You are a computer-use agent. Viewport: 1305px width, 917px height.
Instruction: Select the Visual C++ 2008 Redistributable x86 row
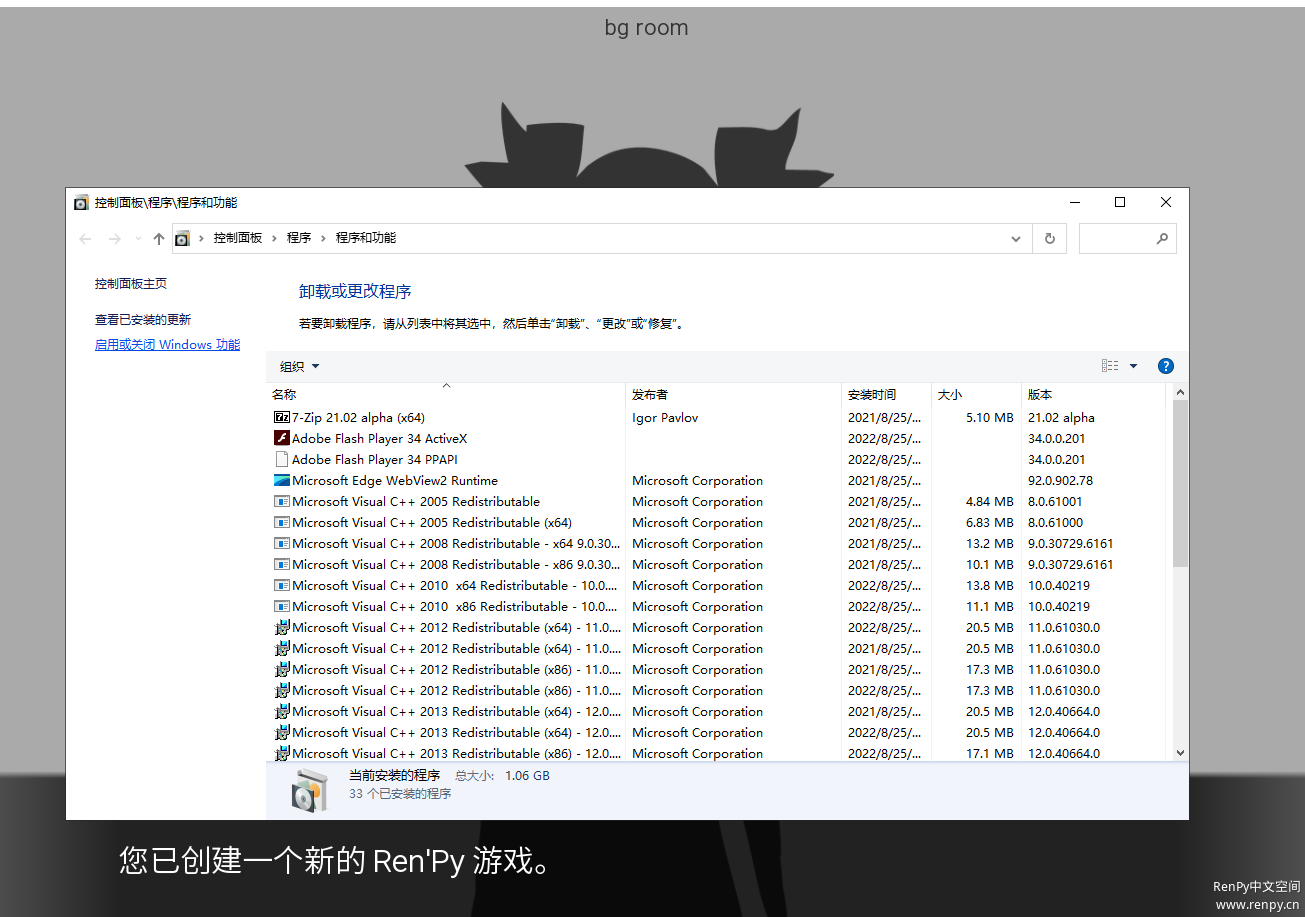tap(717, 564)
